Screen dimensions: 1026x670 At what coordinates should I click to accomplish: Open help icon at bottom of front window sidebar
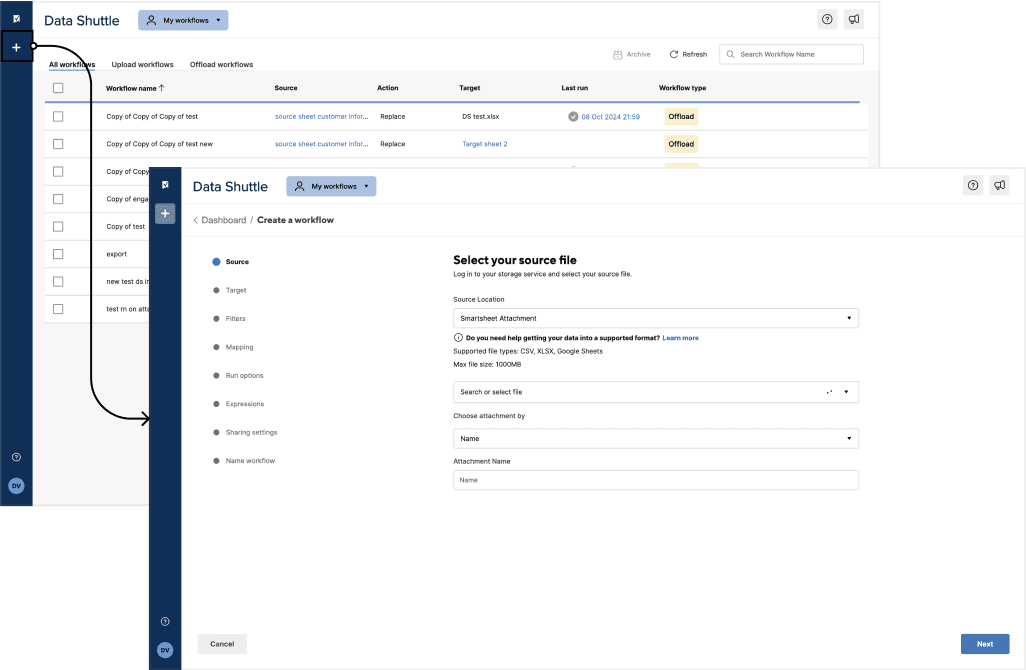point(165,622)
